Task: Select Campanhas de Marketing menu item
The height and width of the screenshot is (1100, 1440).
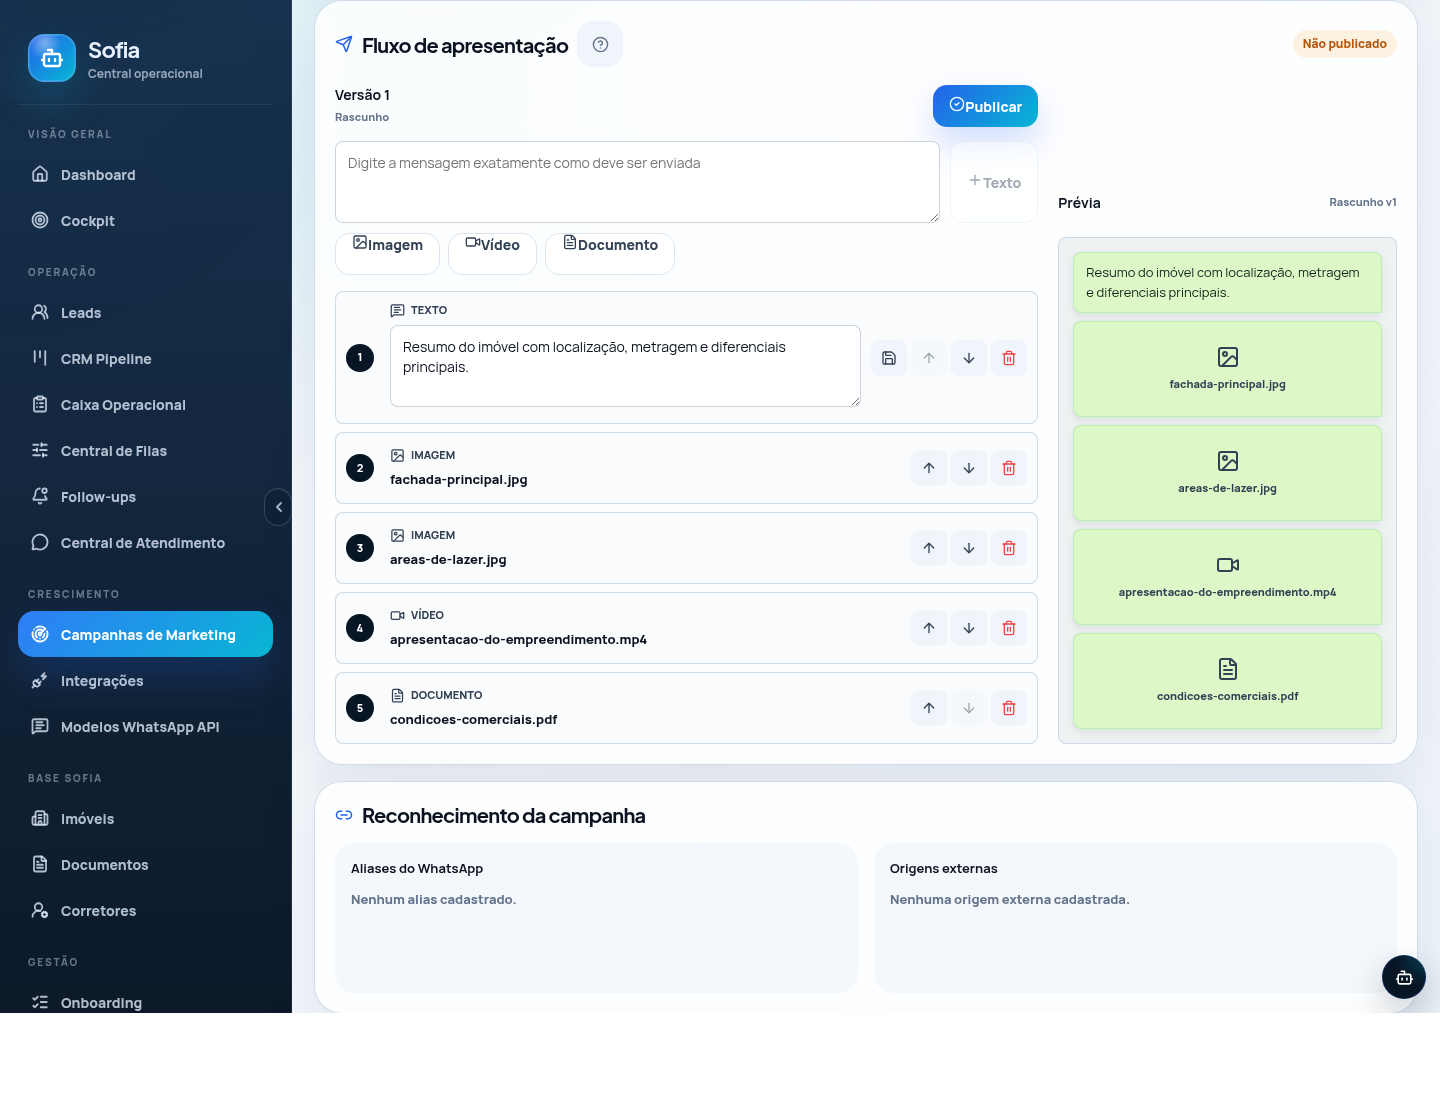Action: tap(145, 634)
